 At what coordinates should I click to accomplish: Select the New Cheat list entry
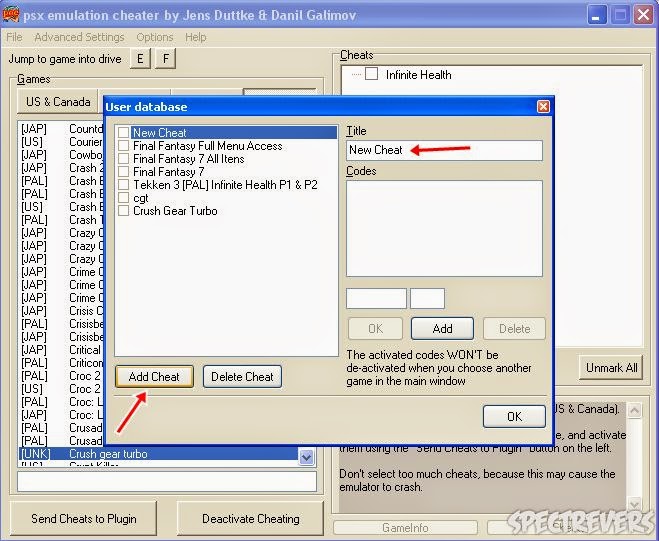pos(234,132)
